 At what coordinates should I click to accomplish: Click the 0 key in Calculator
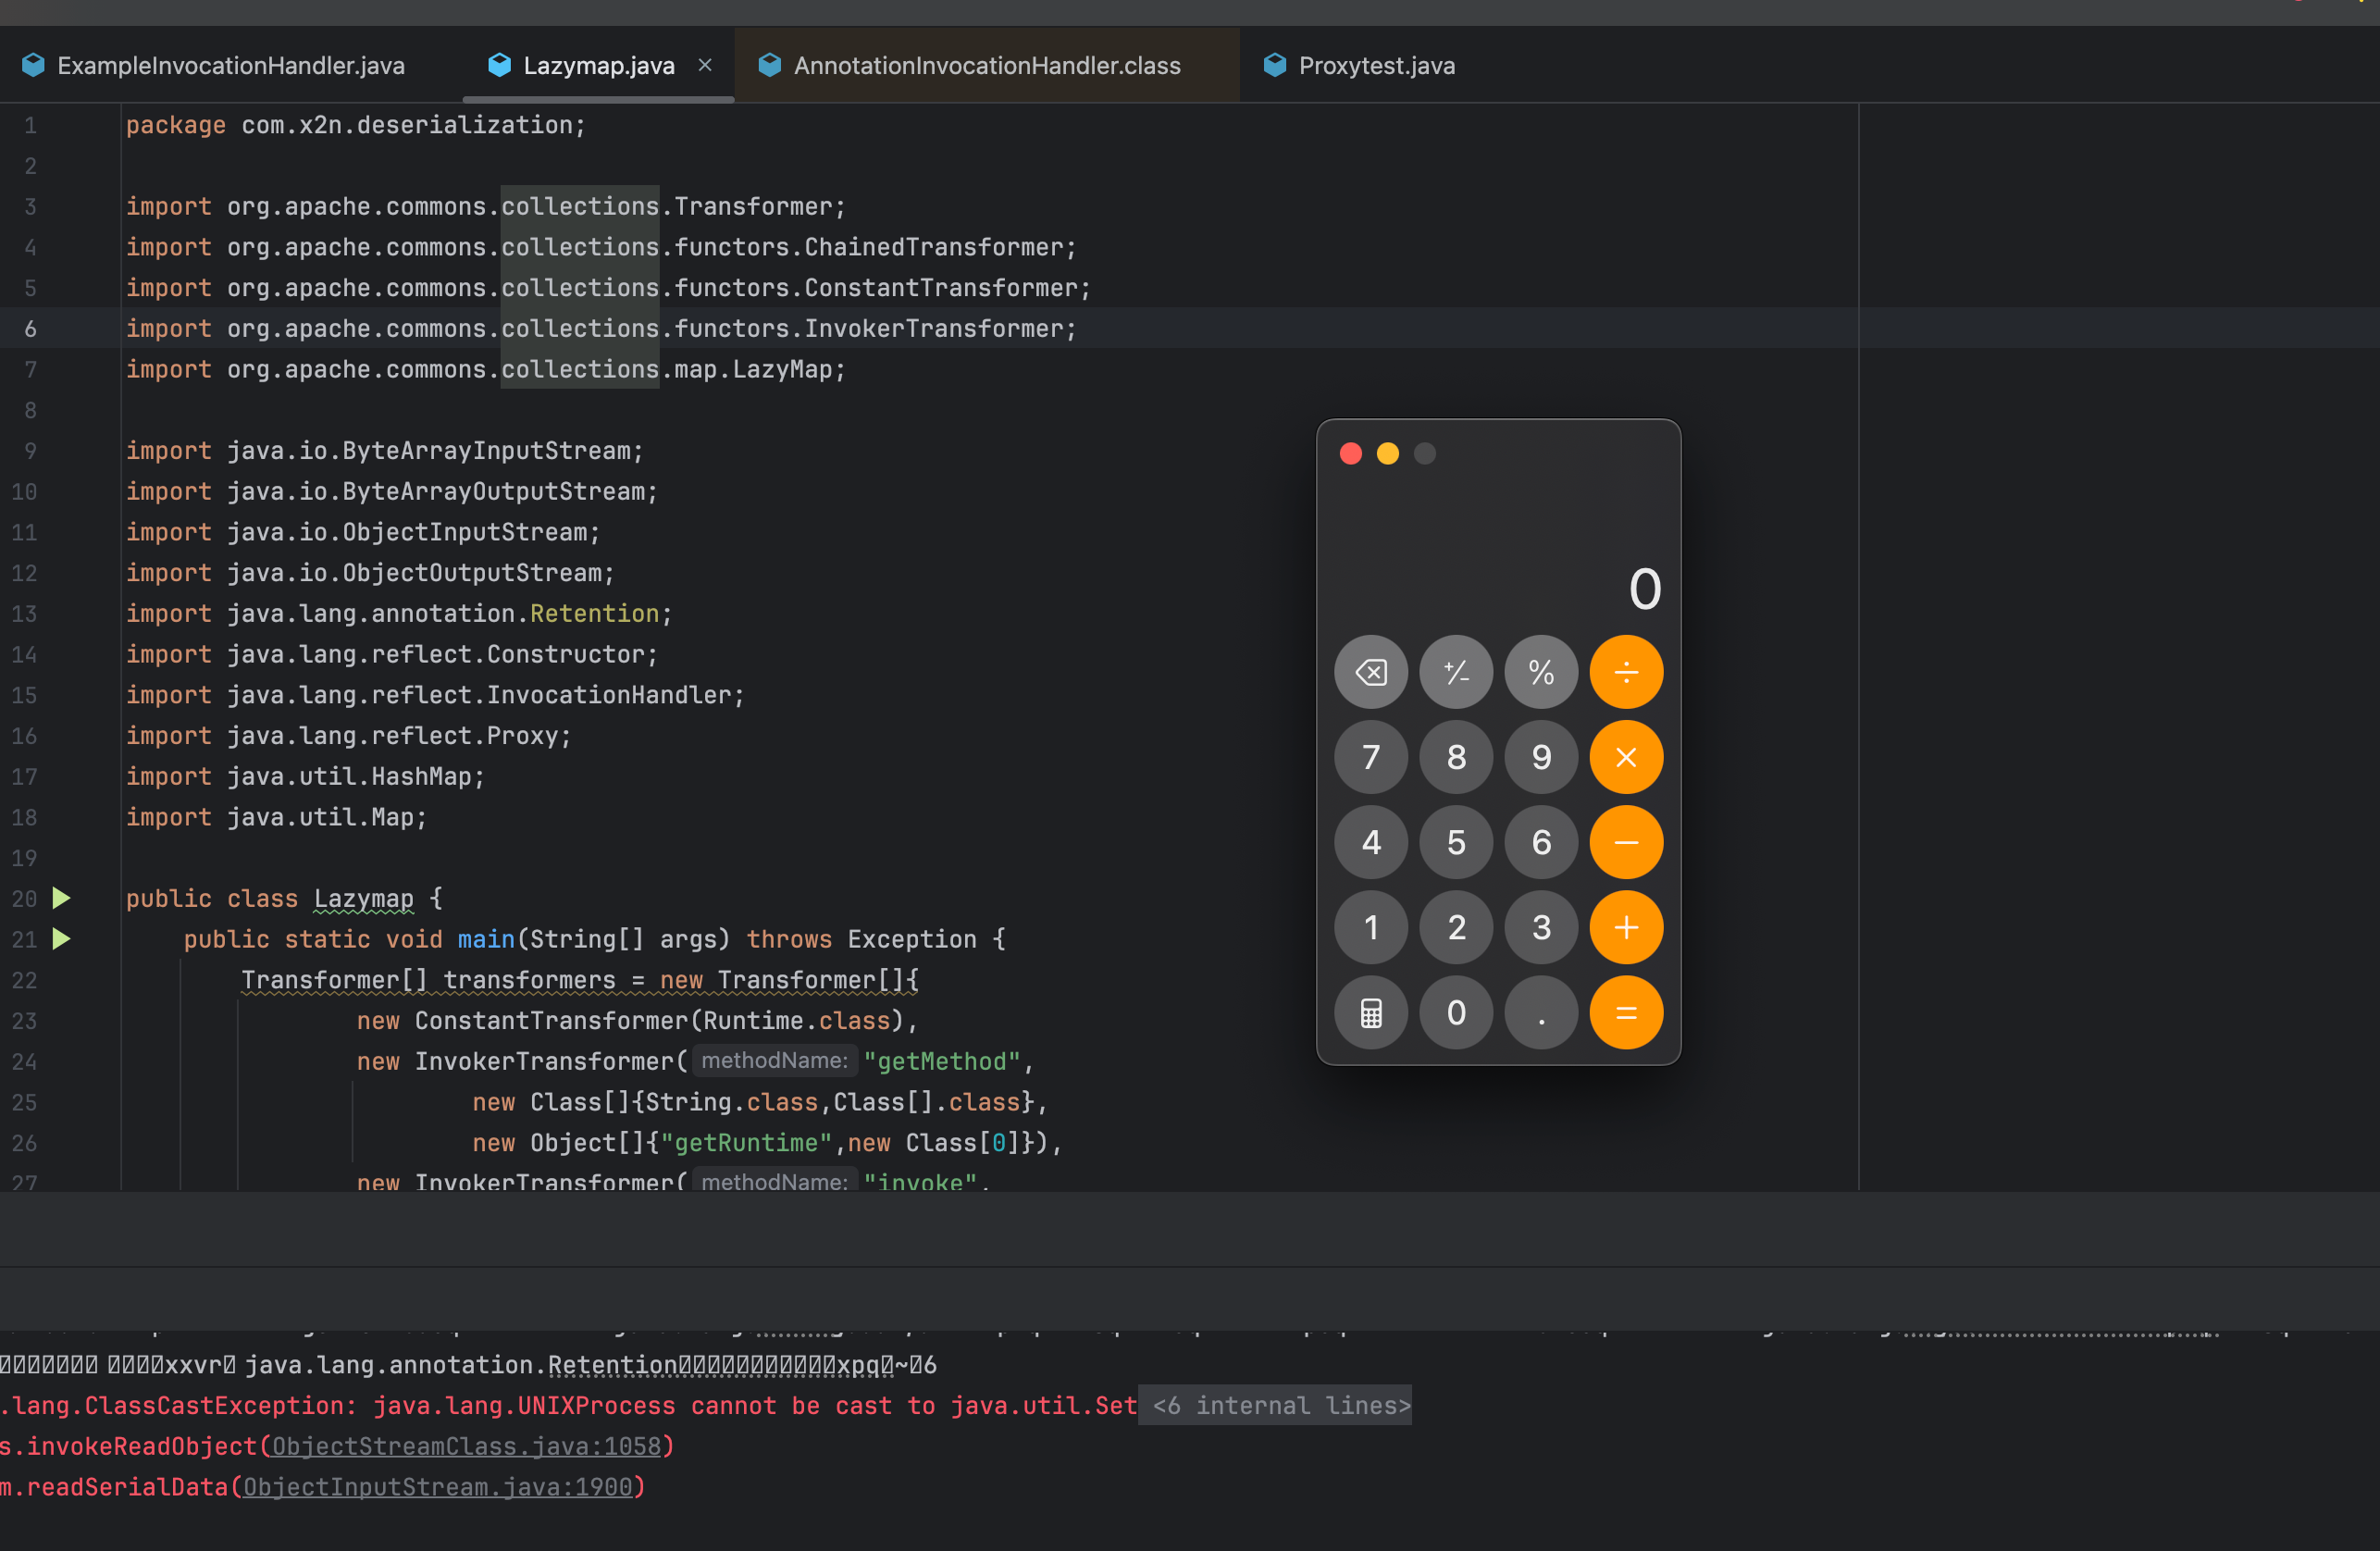1456,1012
